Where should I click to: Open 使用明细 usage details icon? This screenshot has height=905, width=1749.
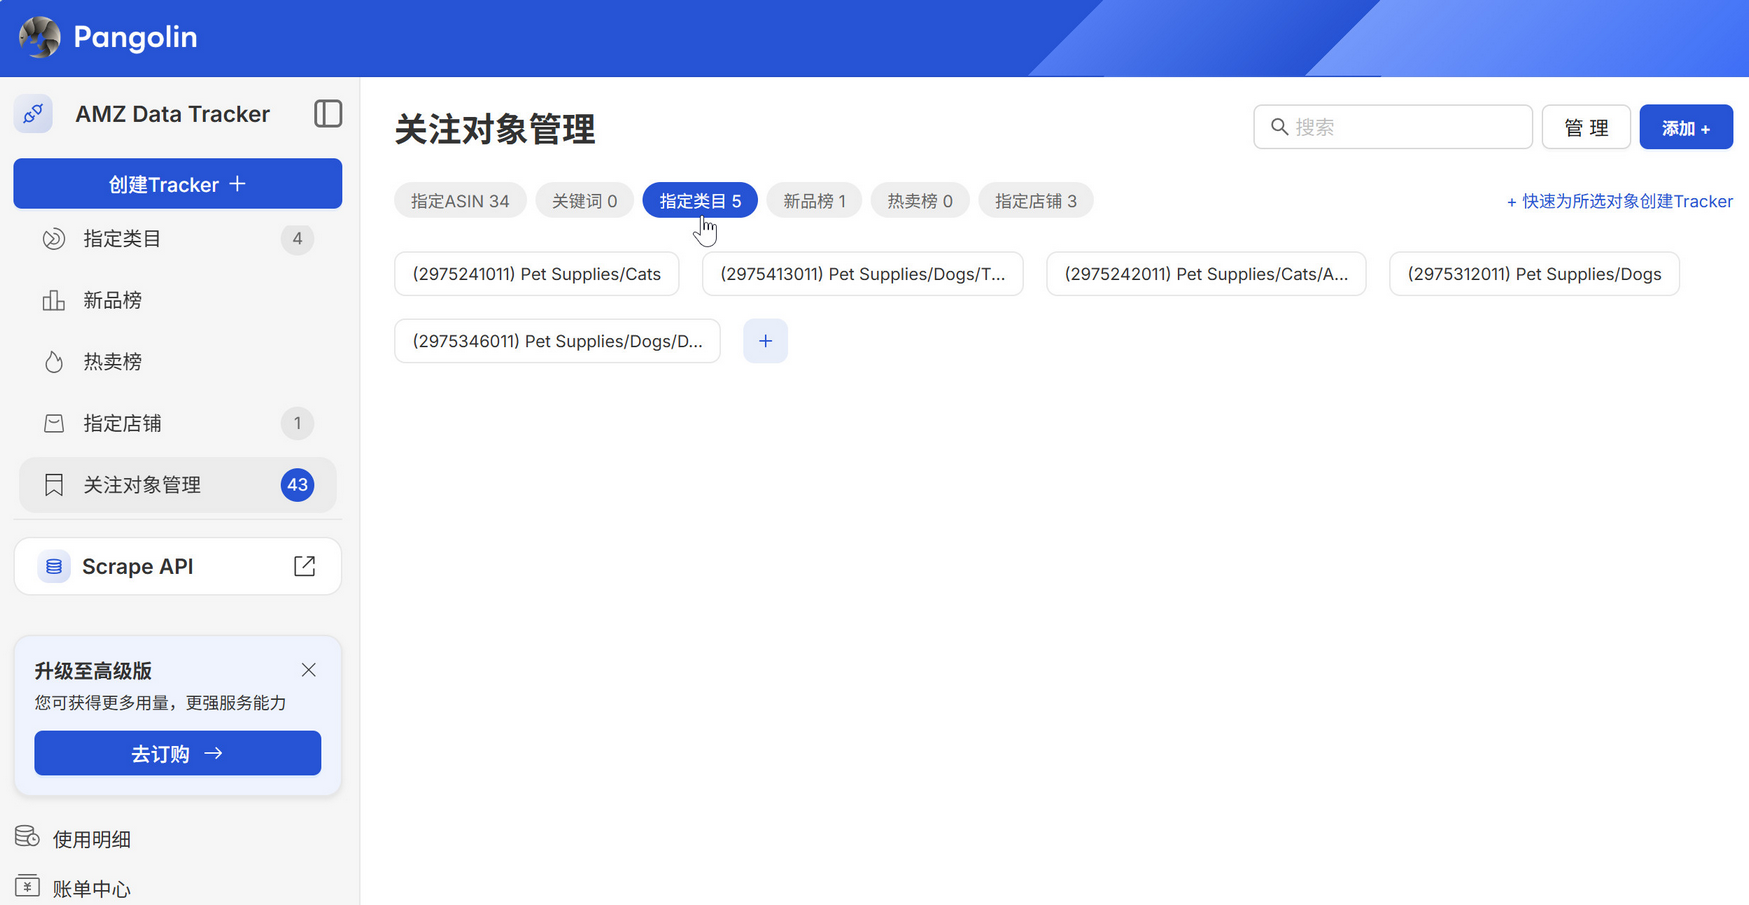coord(28,837)
